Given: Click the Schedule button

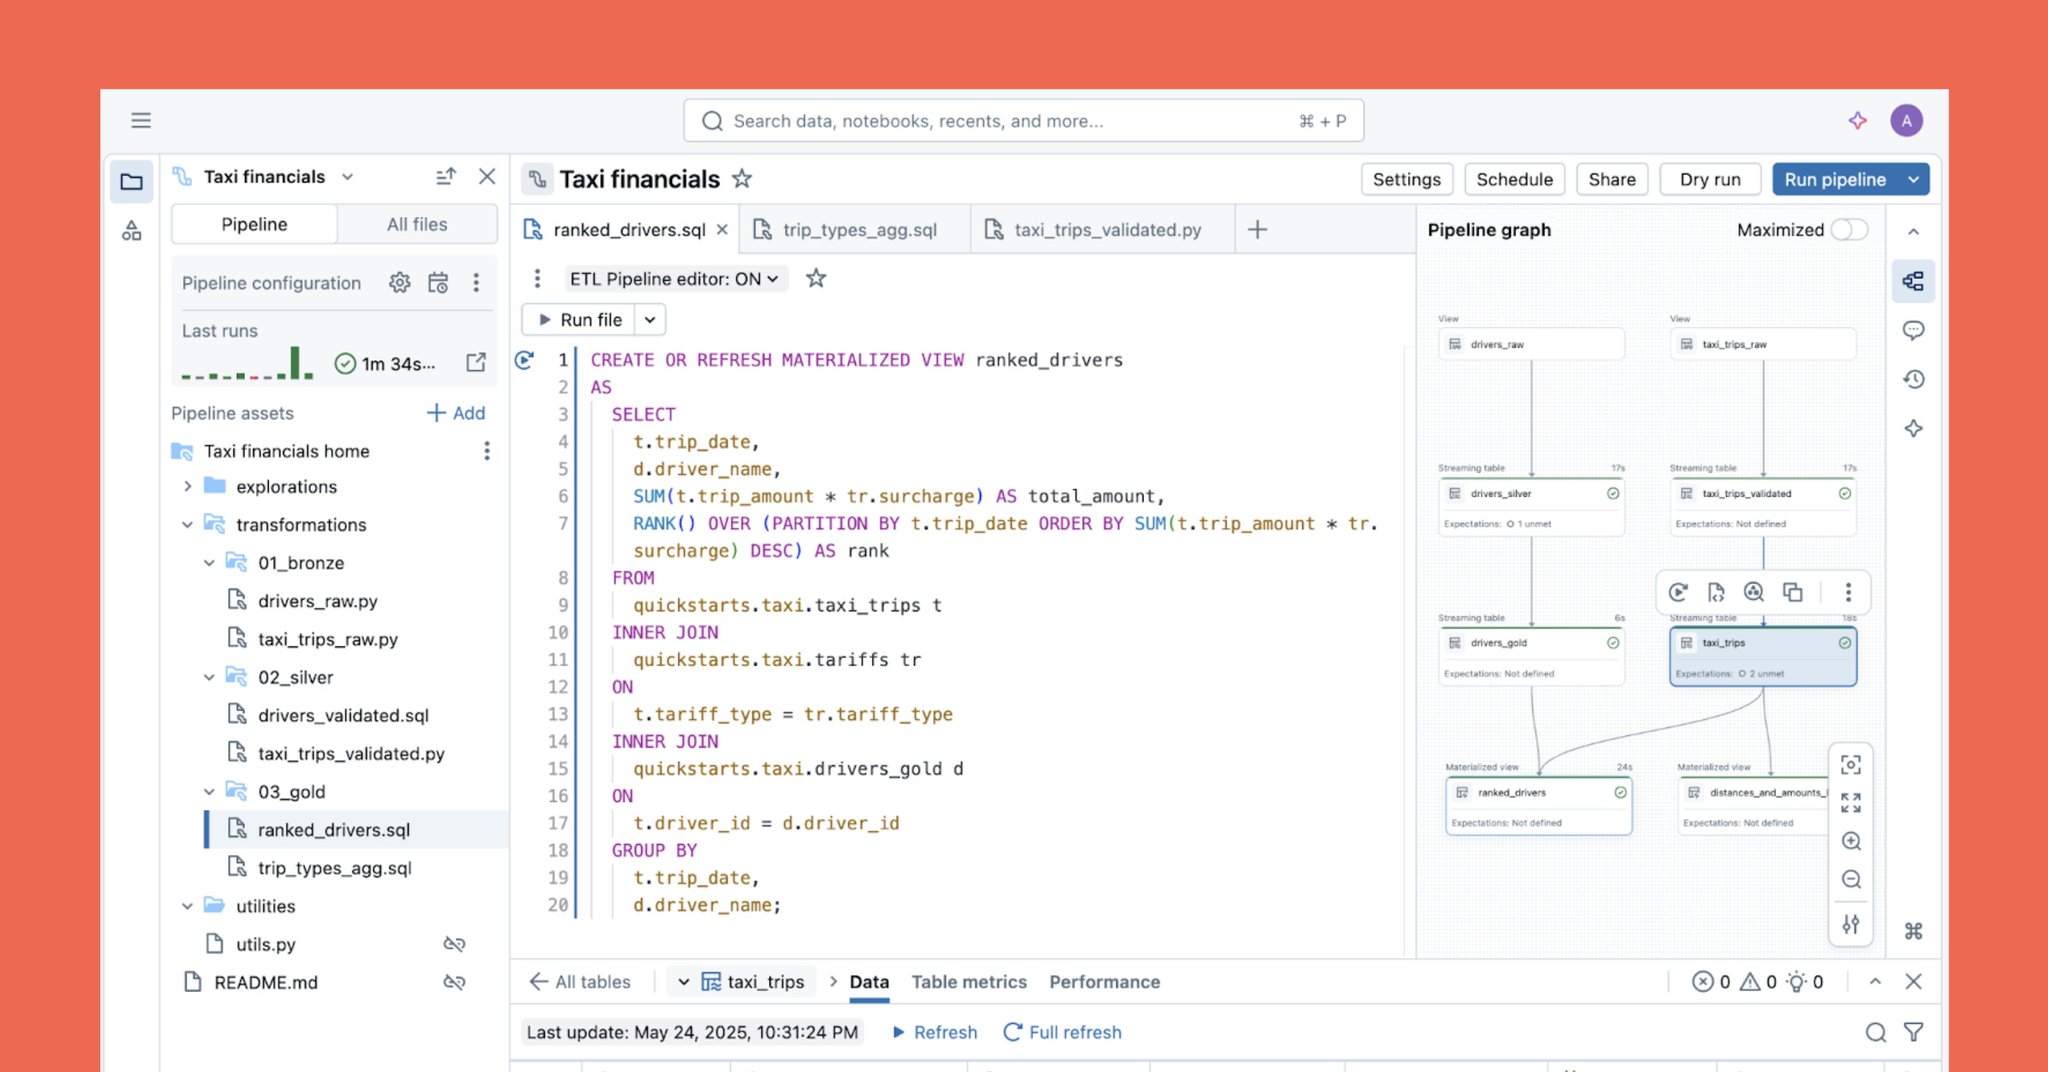Looking at the screenshot, I should (1514, 180).
